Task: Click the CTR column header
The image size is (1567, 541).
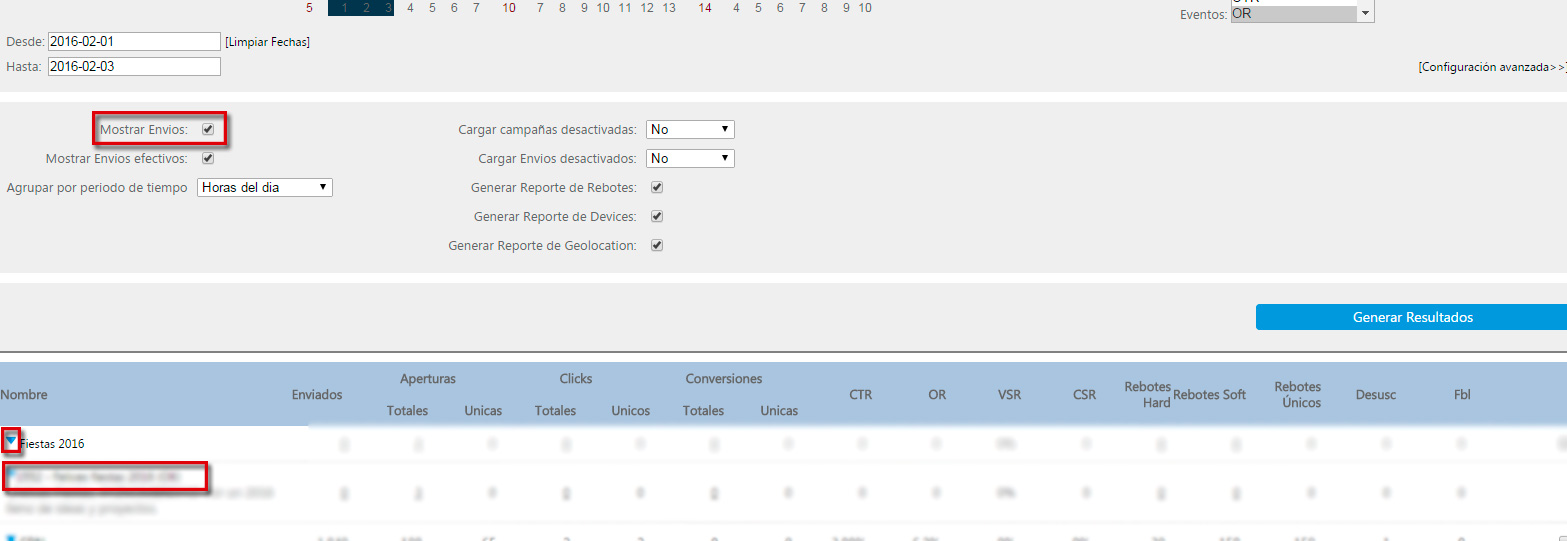Action: pos(861,395)
